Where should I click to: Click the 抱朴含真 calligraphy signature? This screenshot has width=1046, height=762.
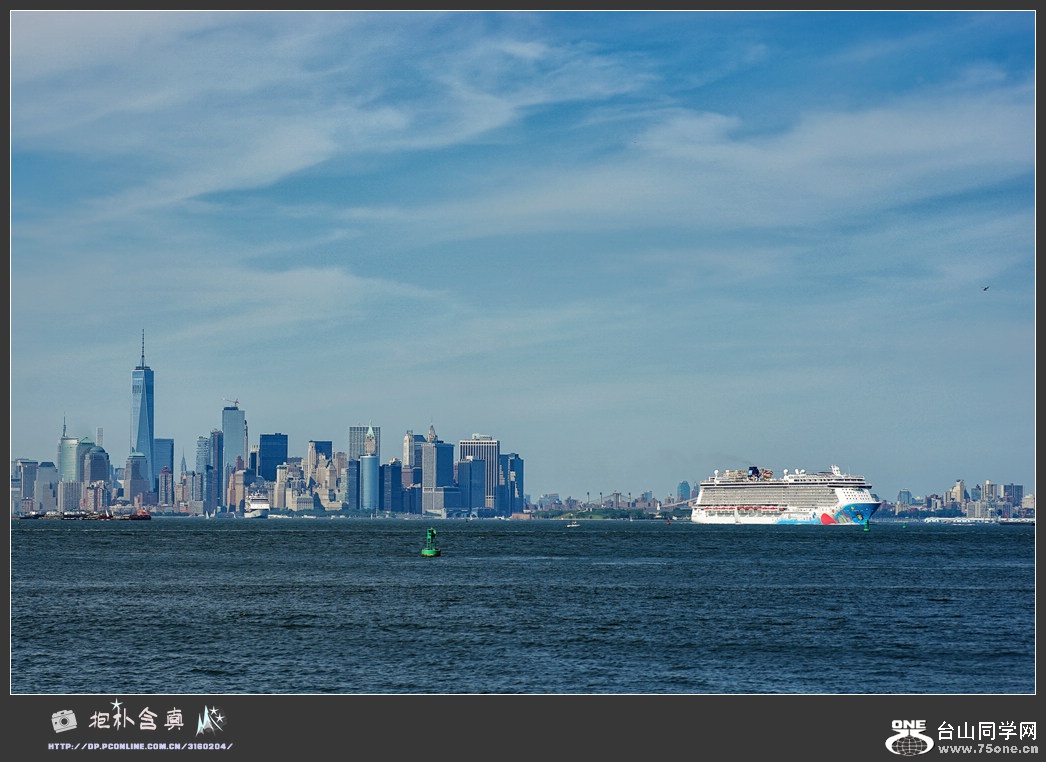tap(136, 718)
